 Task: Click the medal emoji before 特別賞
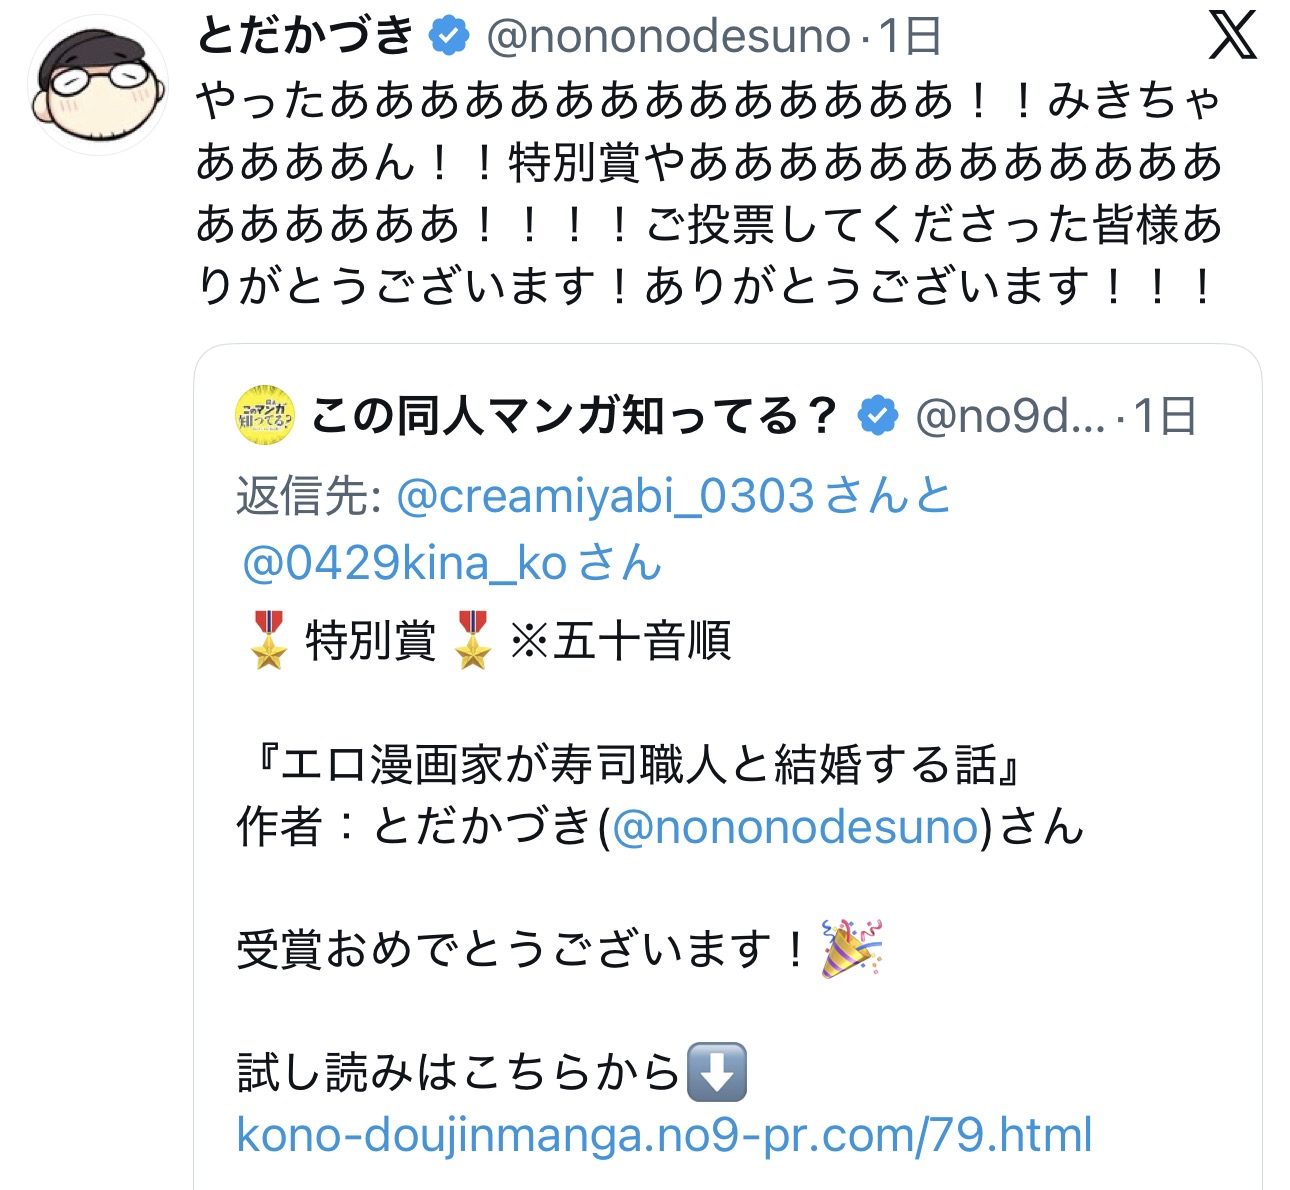coord(268,640)
